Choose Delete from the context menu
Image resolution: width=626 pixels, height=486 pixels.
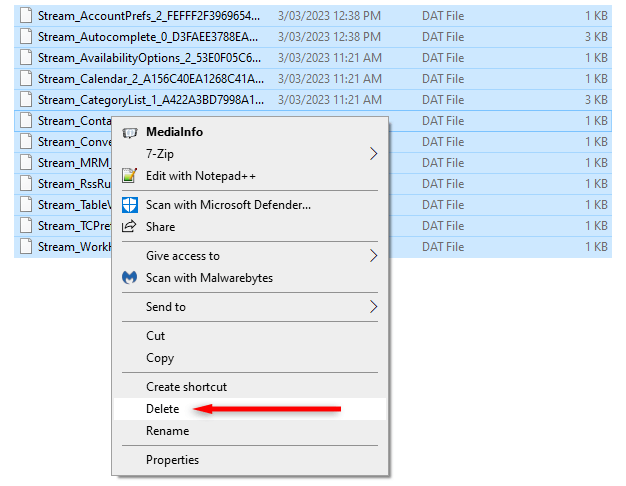[x=163, y=409]
